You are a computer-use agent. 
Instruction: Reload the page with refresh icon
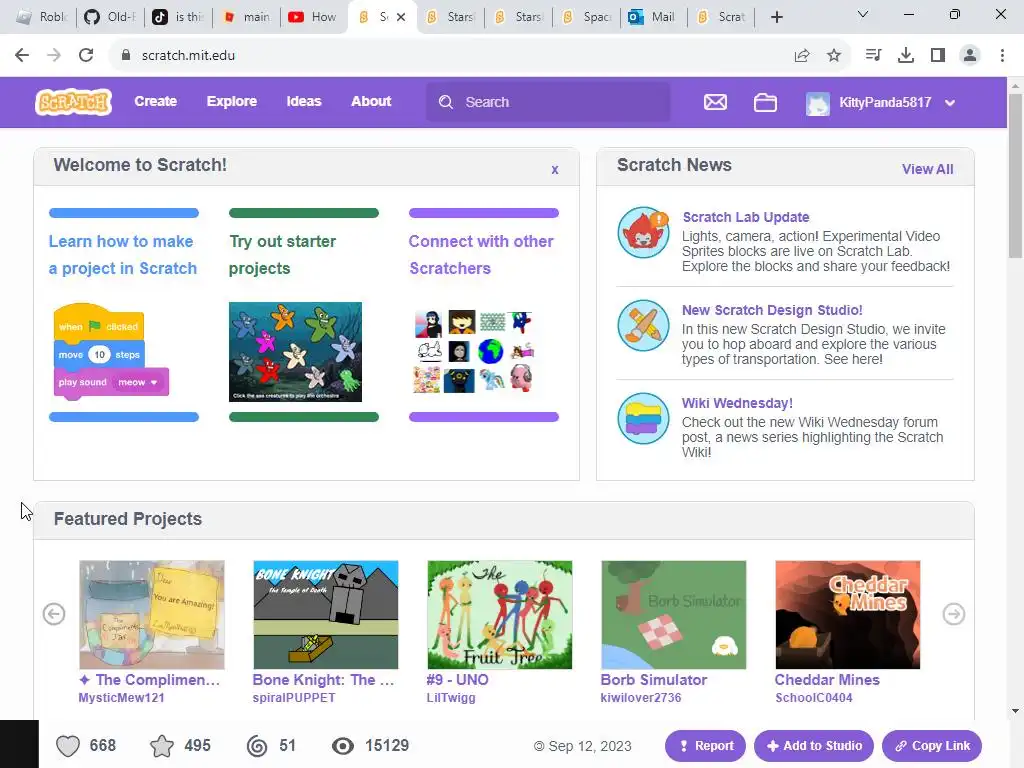coord(86,56)
